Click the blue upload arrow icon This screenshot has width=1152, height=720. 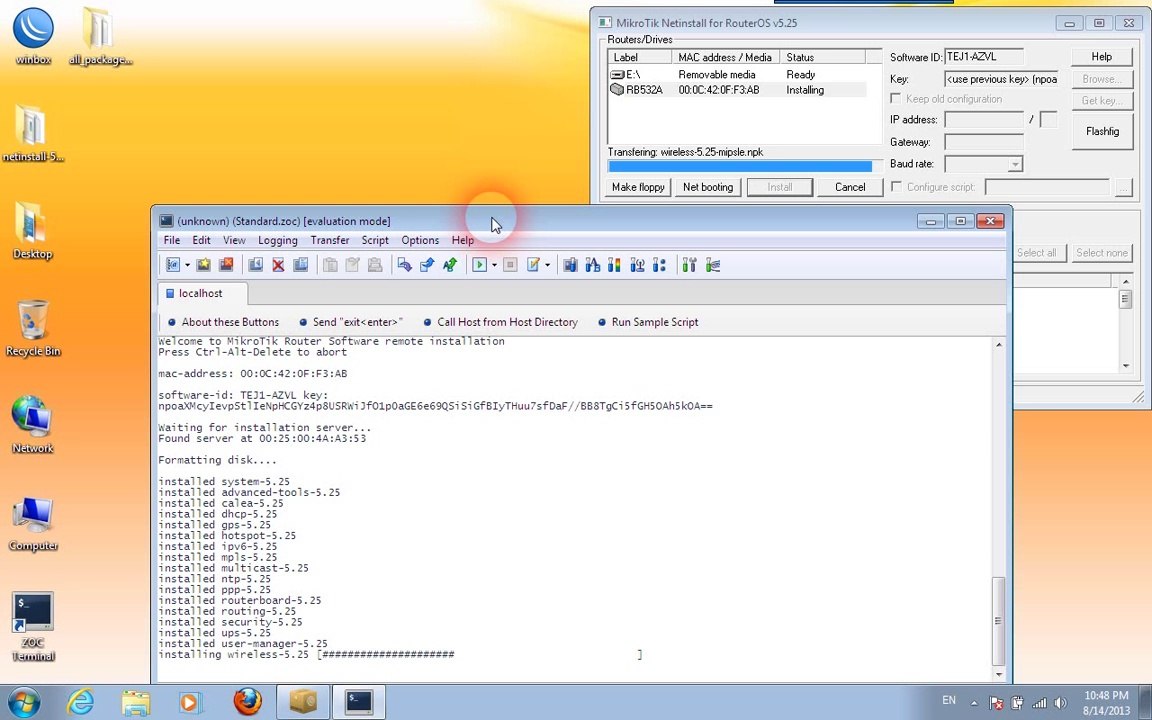[427, 265]
